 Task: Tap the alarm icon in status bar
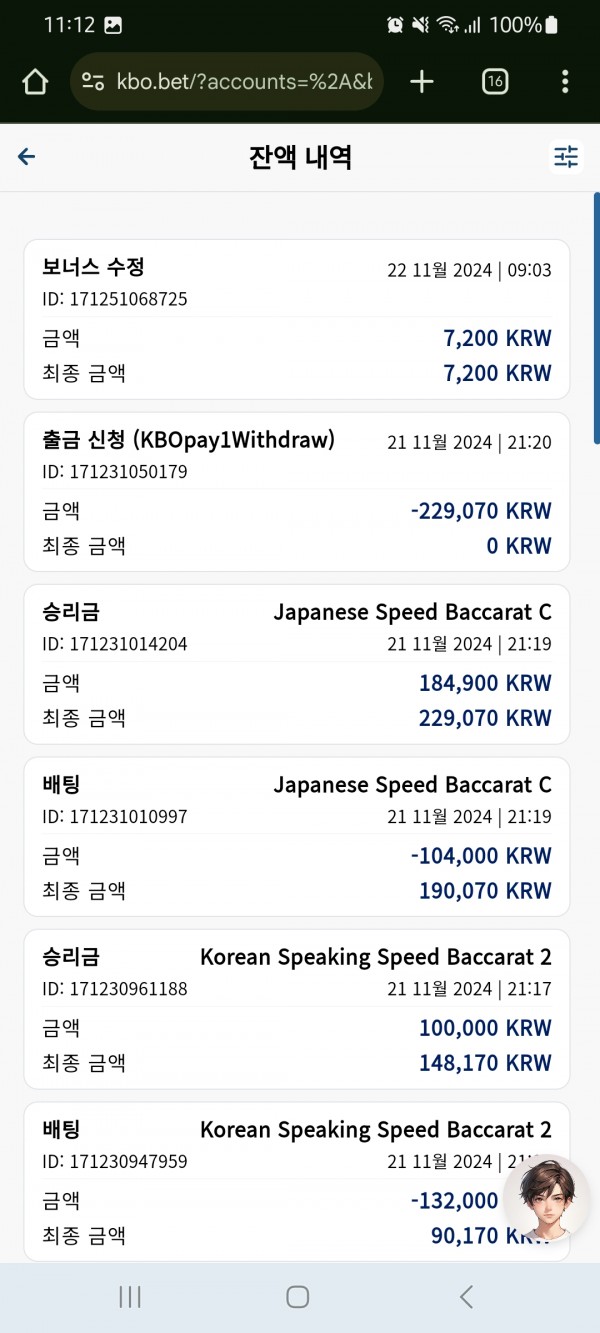395,25
